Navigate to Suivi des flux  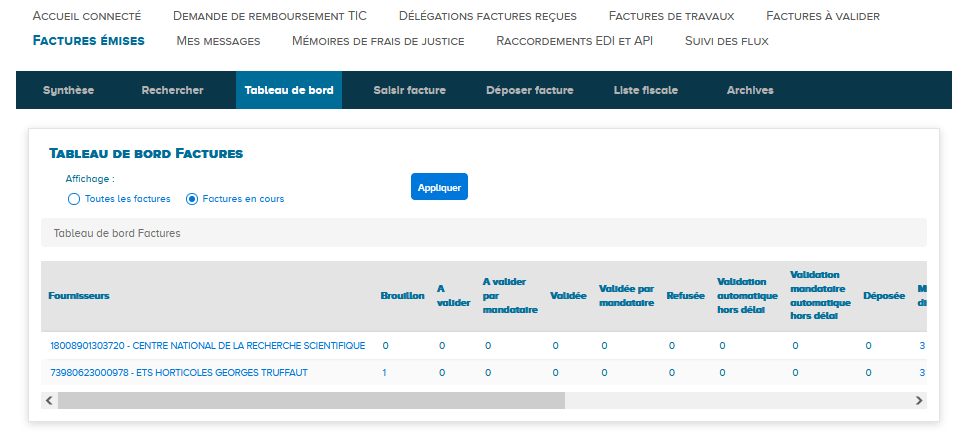tap(726, 41)
